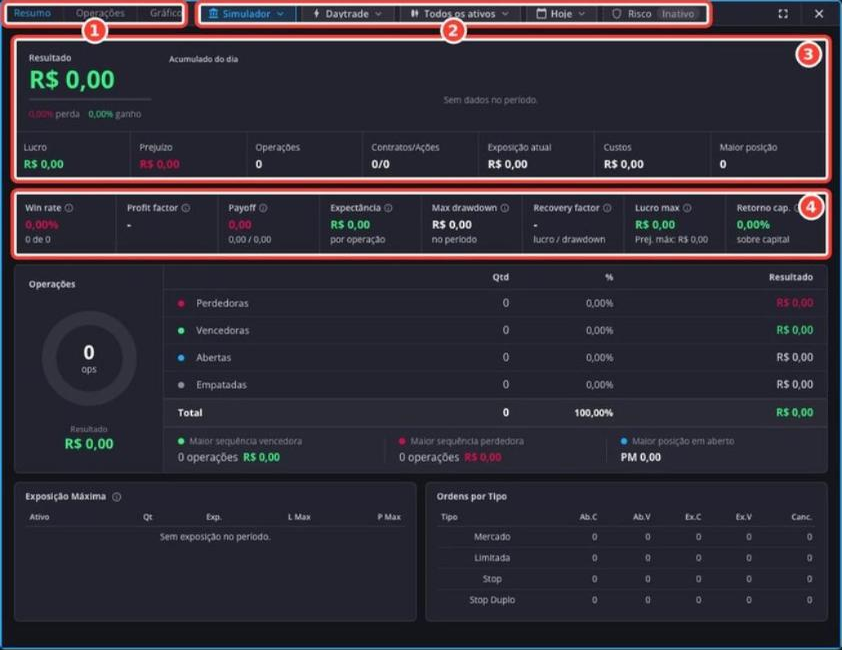The height and width of the screenshot is (650, 842).
Task: Click the operations donut chart center
Action: (89, 359)
